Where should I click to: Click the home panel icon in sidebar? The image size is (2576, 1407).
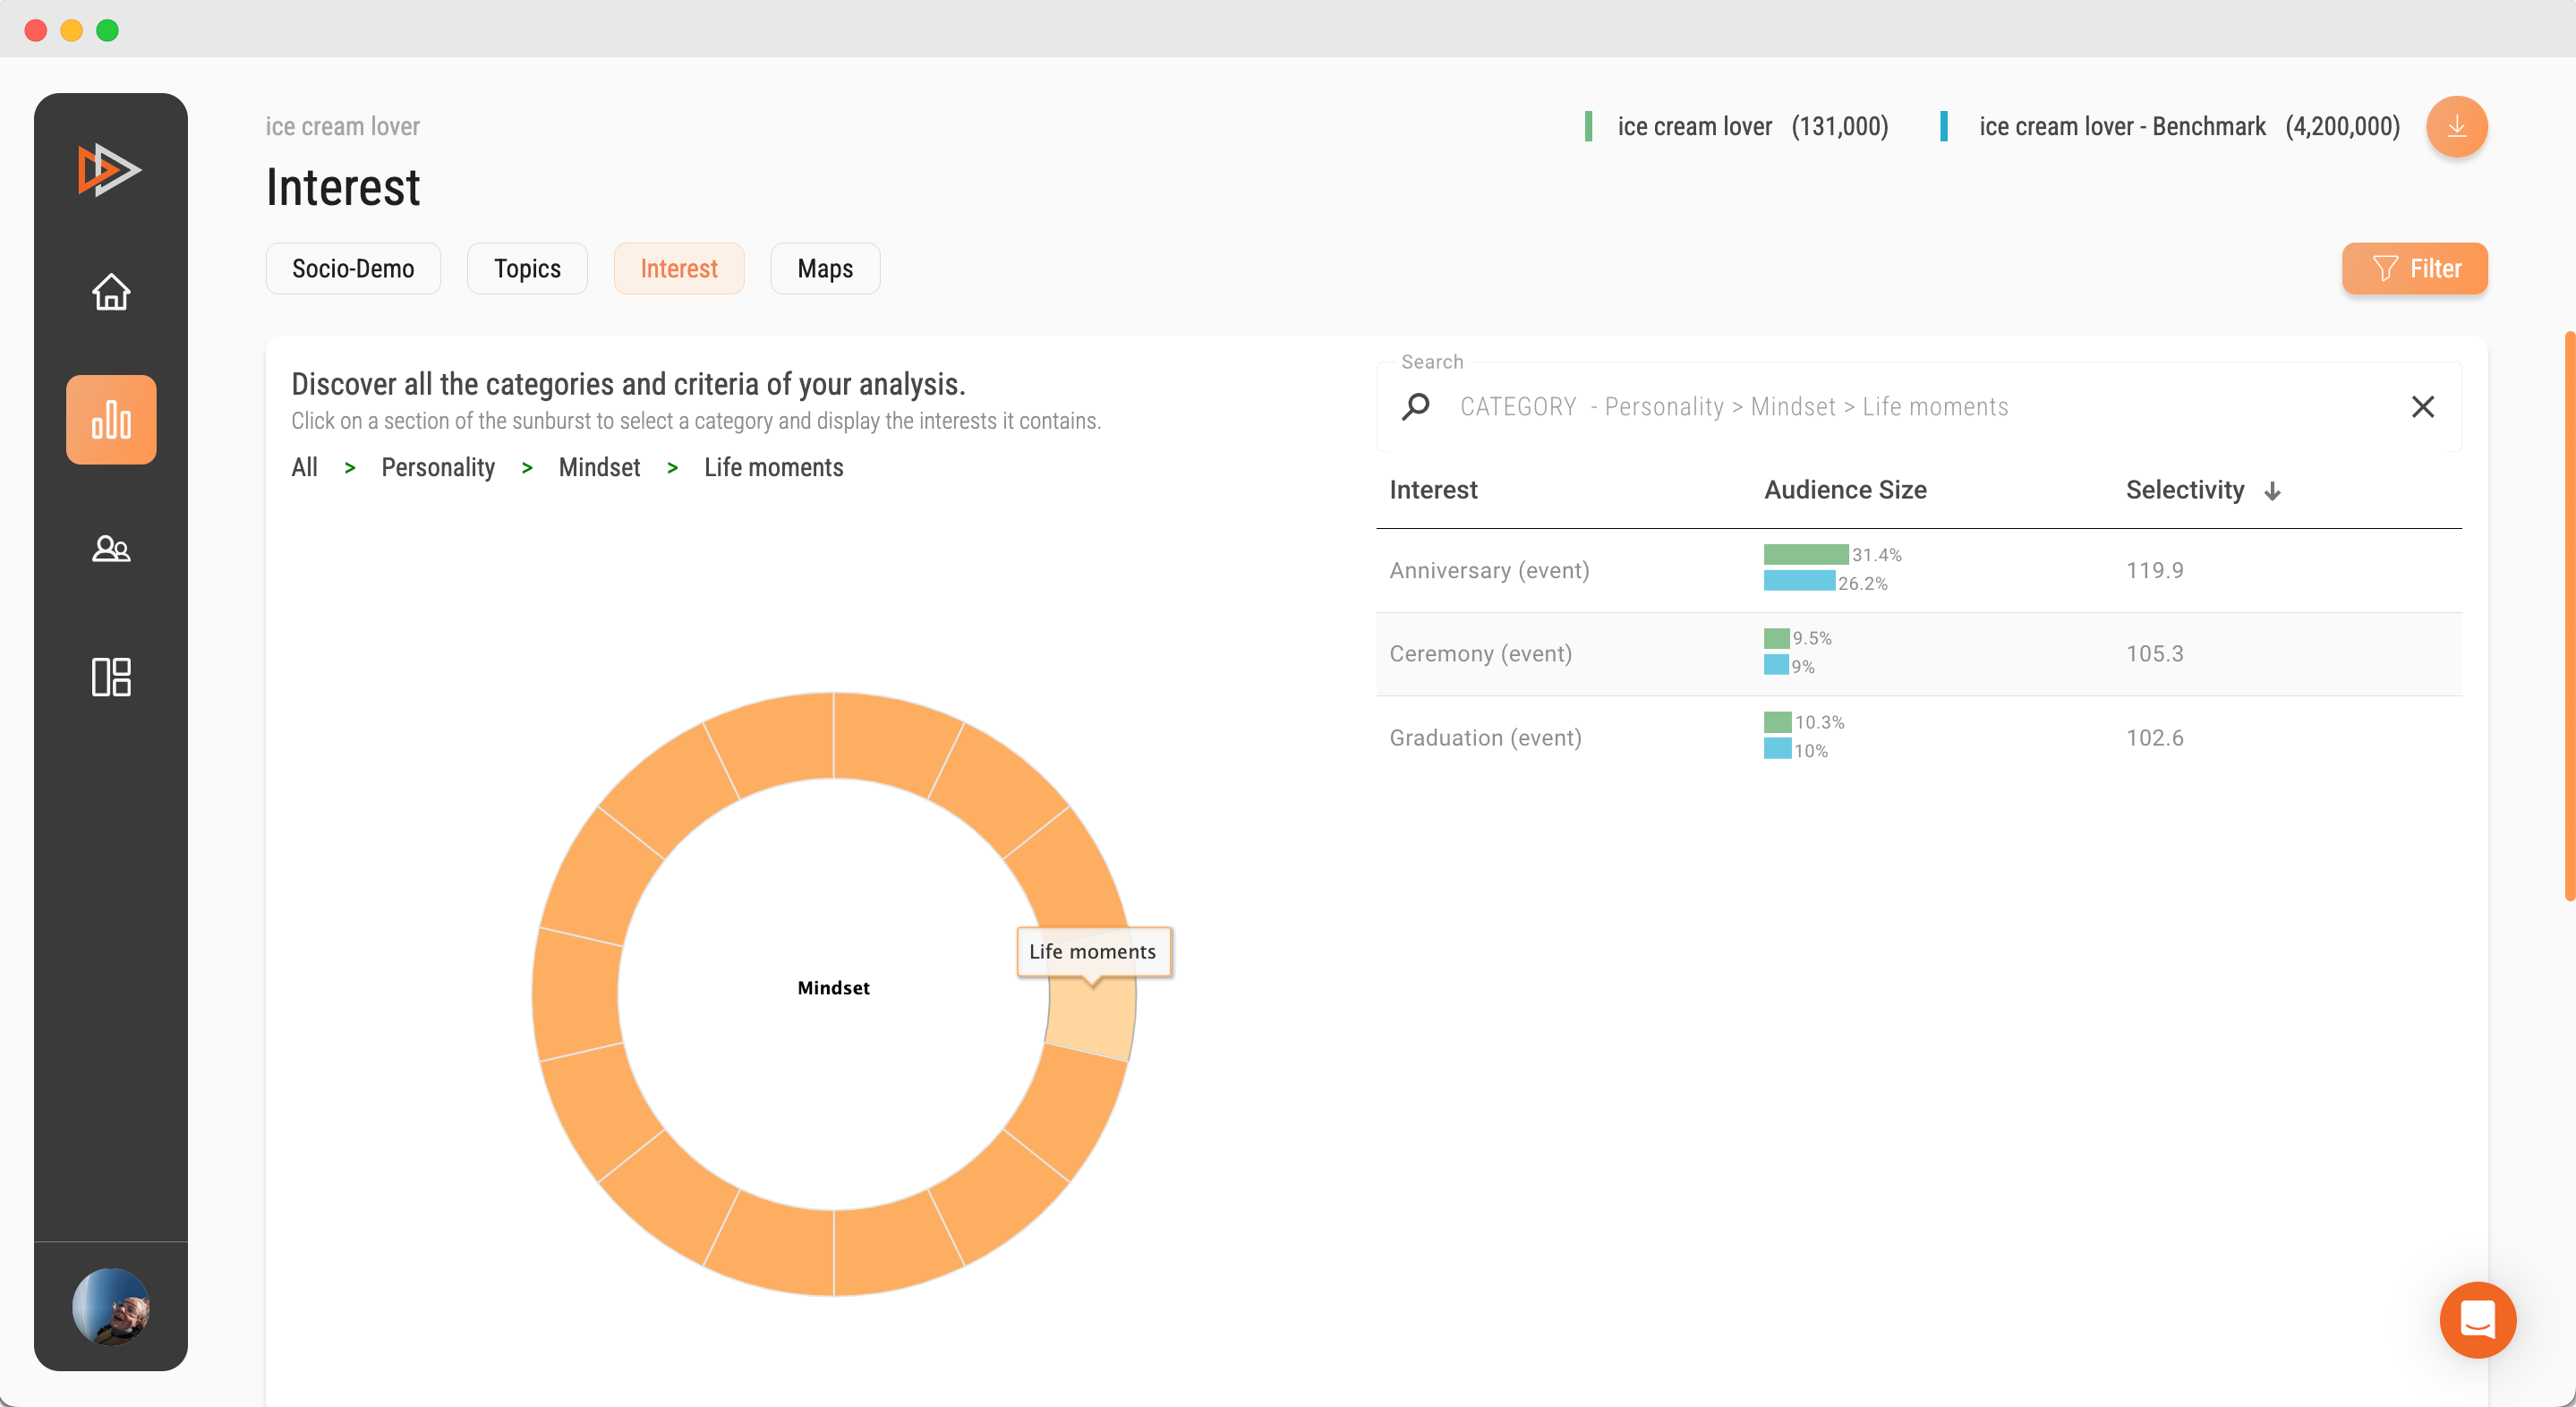pos(111,289)
